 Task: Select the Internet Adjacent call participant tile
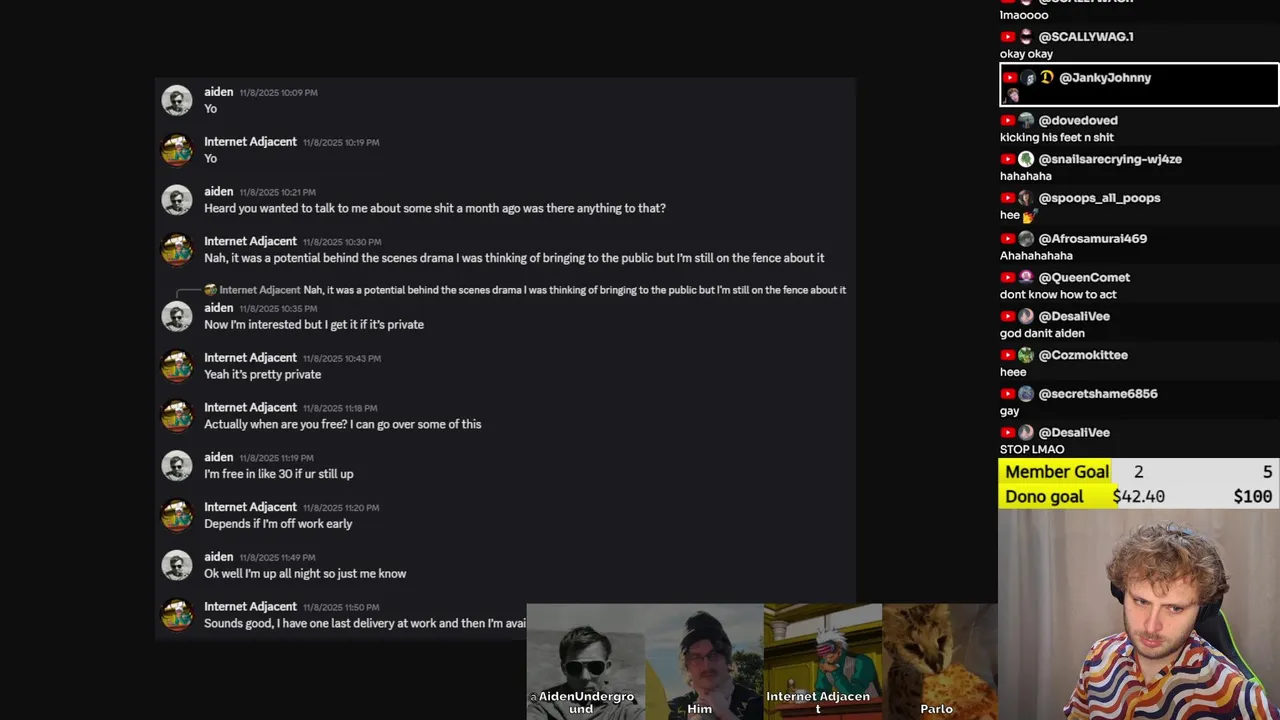822,661
